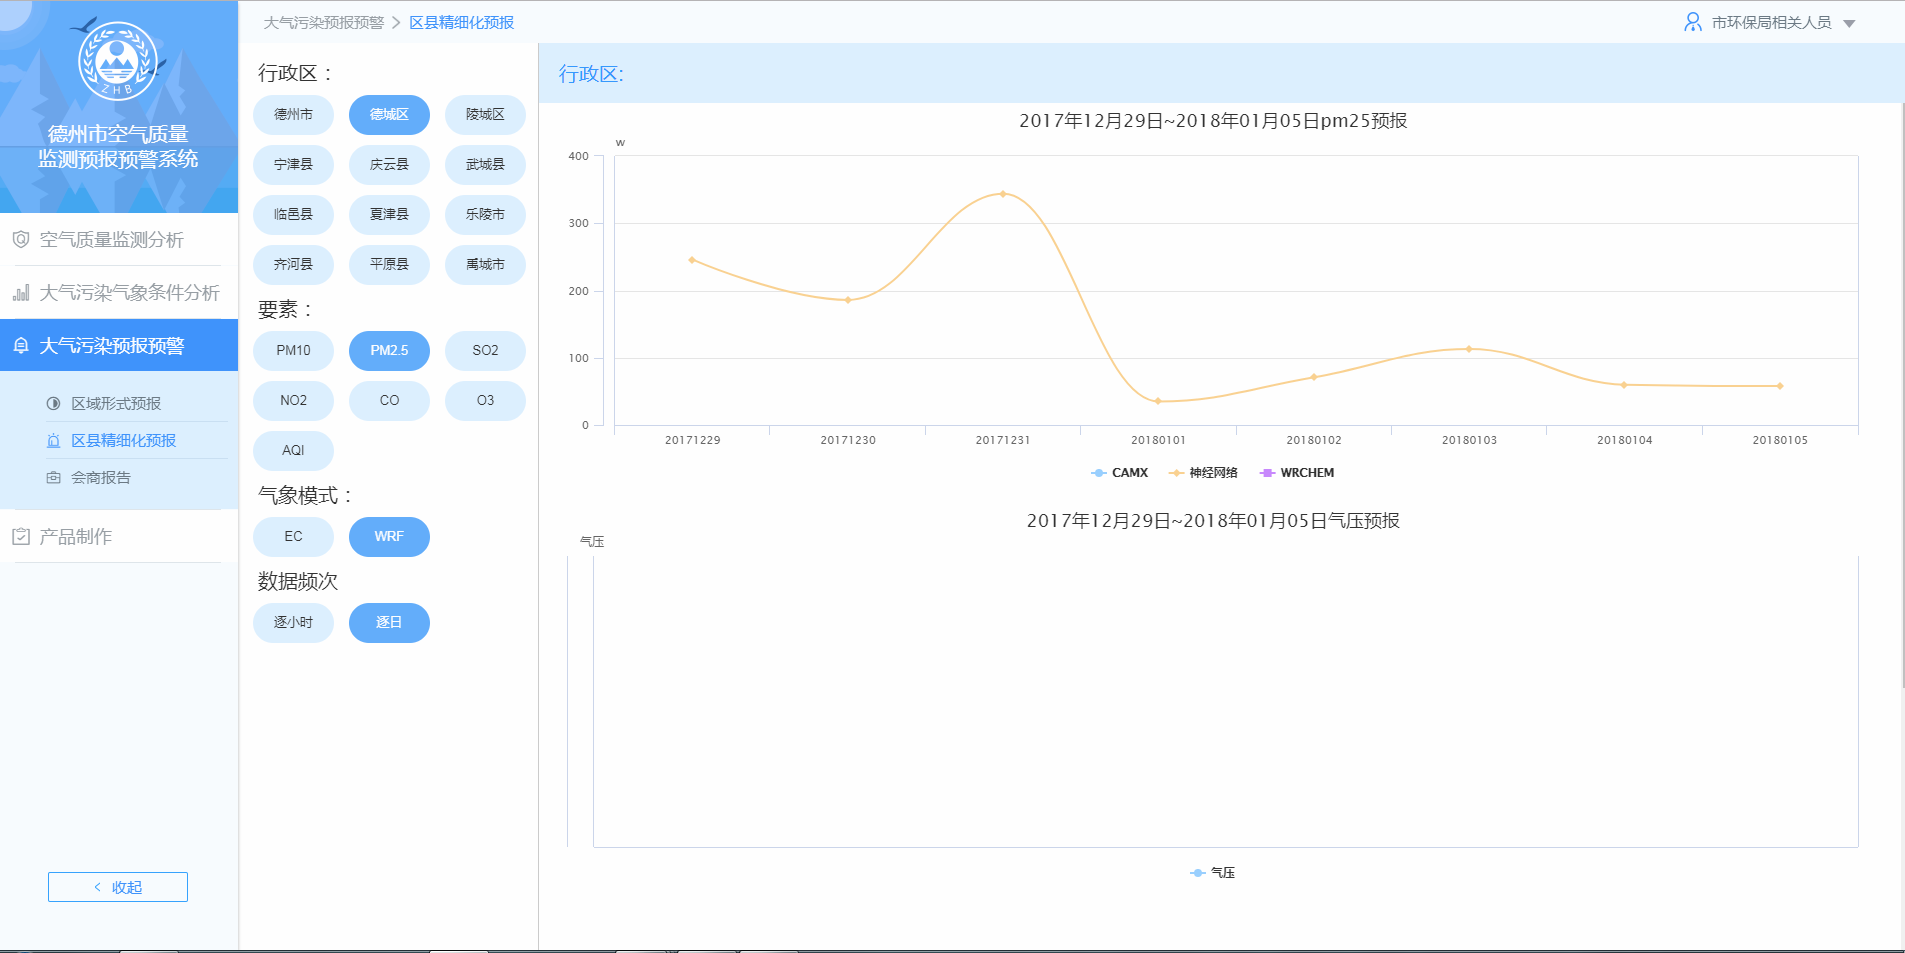Click the vertical scrollbar on the right edge
The width and height of the screenshot is (1905, 953).
coord(1902,400)
